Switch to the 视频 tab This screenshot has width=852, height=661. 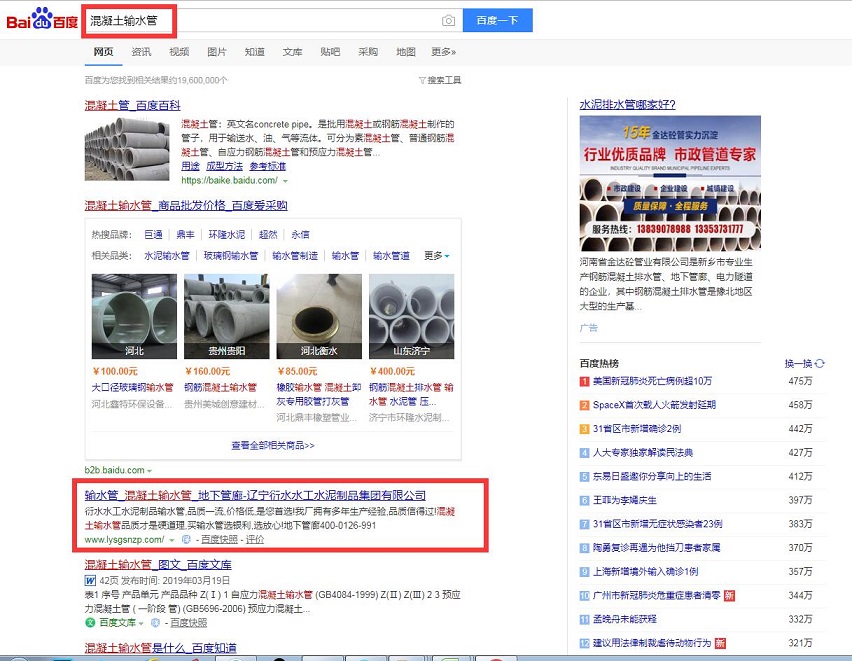[179, 52]
